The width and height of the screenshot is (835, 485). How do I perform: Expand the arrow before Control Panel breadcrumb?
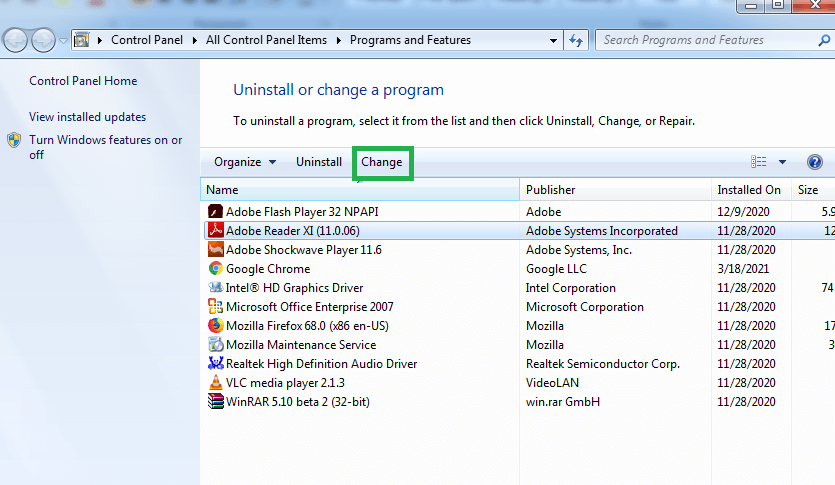tap(100, 40)
